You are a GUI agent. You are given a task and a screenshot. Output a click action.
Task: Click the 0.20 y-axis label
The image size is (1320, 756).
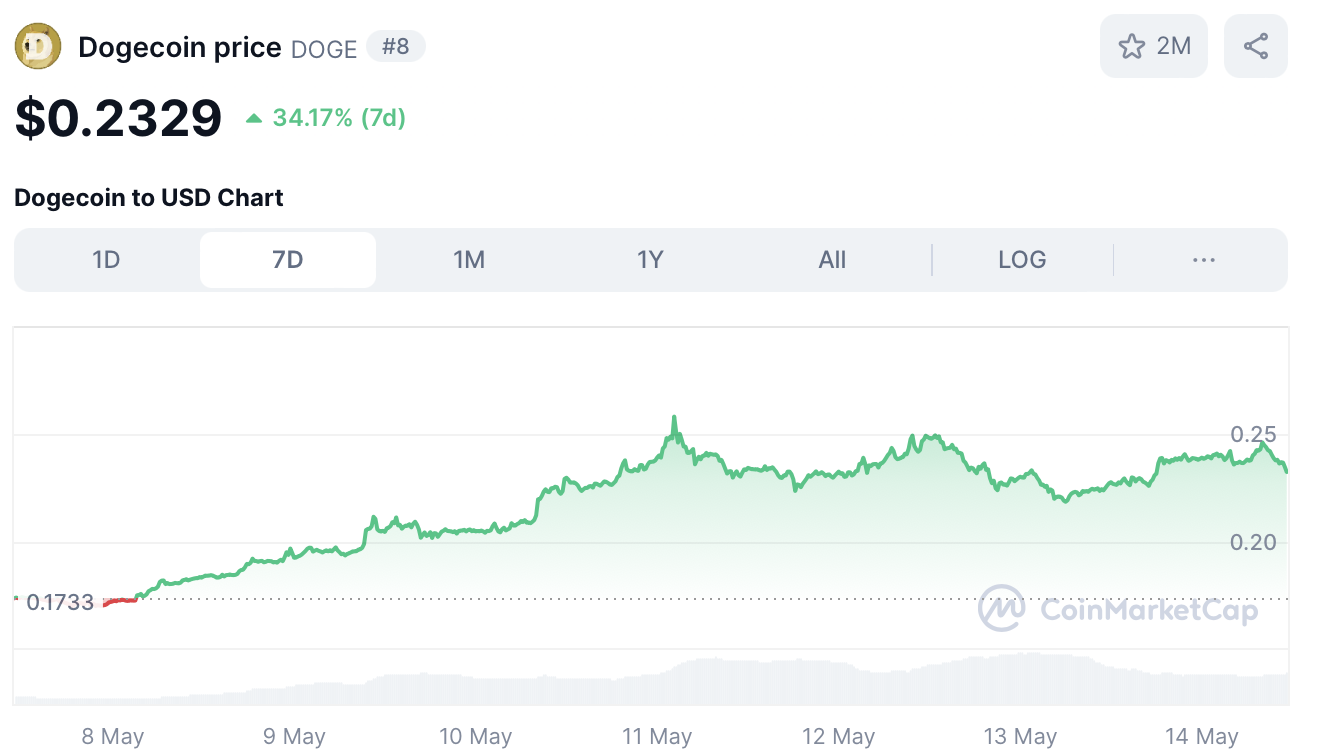(x=1253, y=542)
